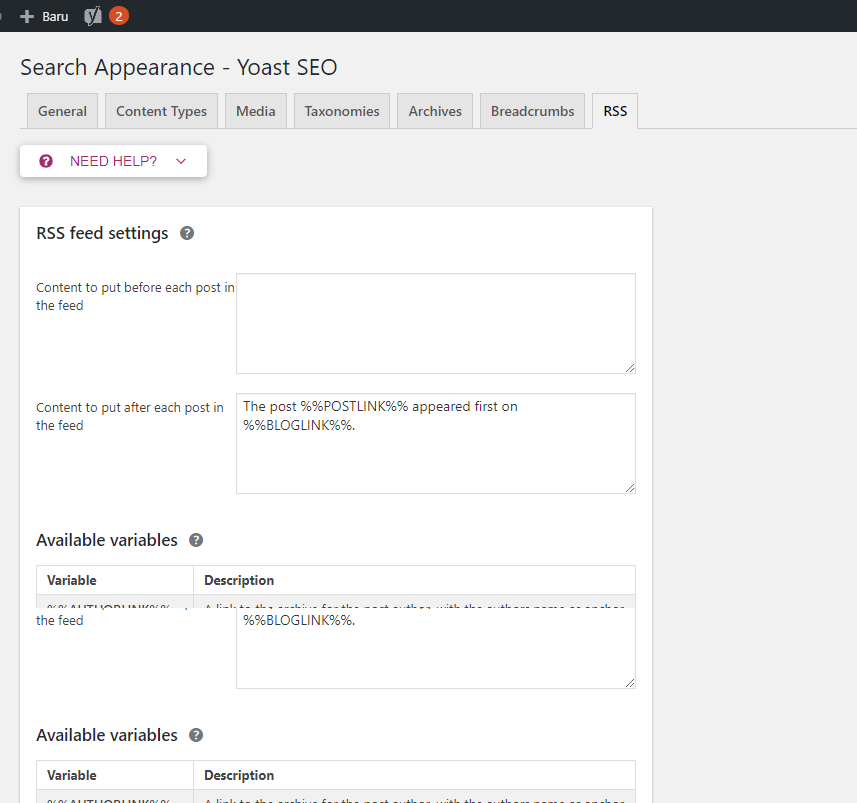Viewport: 857px width, 803px height.
Task: Open the orange notification badge showing 2
Action: pyautogui.click(x=119, y=16)
